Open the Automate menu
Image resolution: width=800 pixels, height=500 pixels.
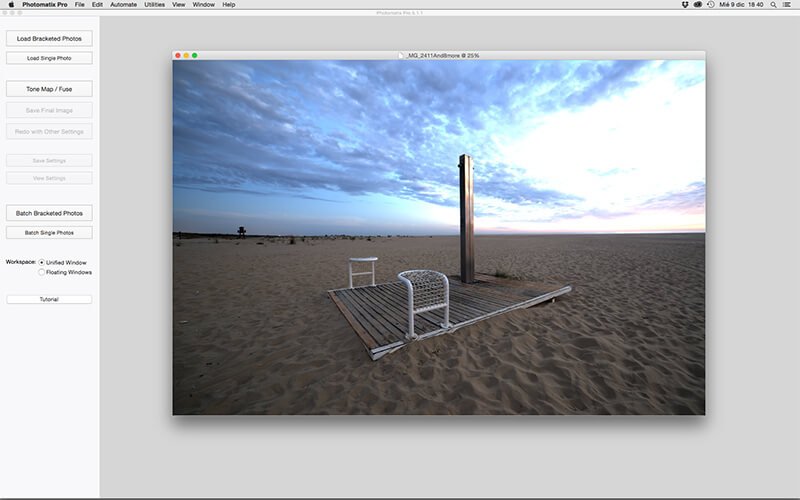point(123,5)
